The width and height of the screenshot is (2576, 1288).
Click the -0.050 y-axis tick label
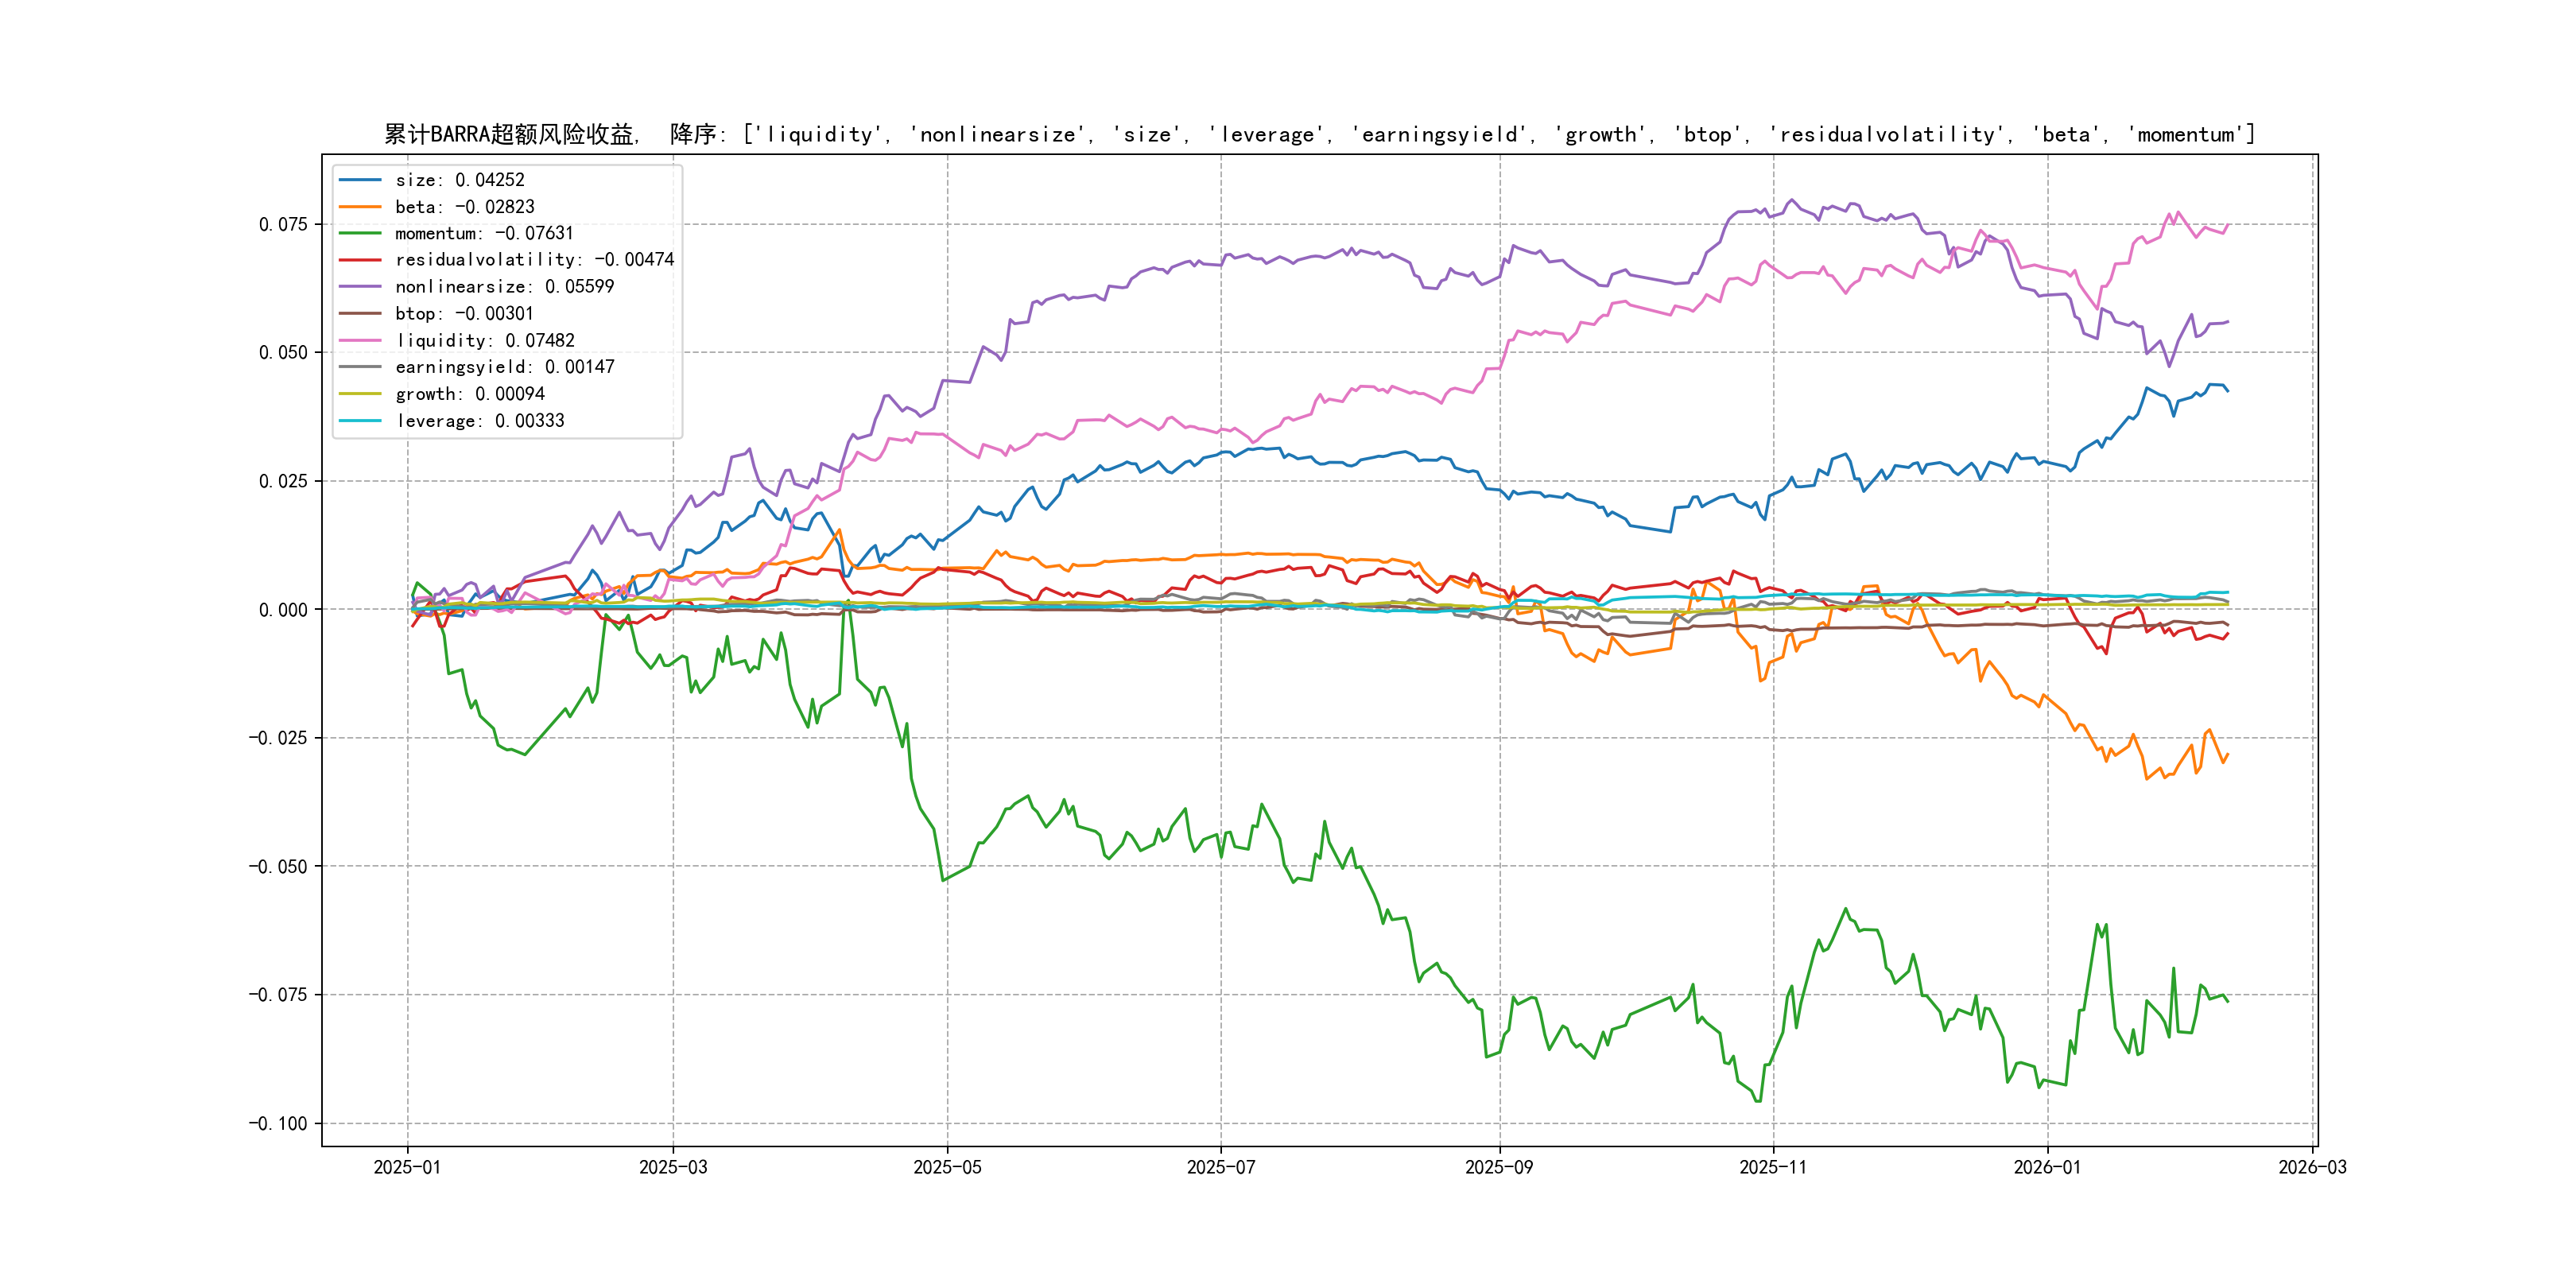pyautogui.click(x=278, y=867)
